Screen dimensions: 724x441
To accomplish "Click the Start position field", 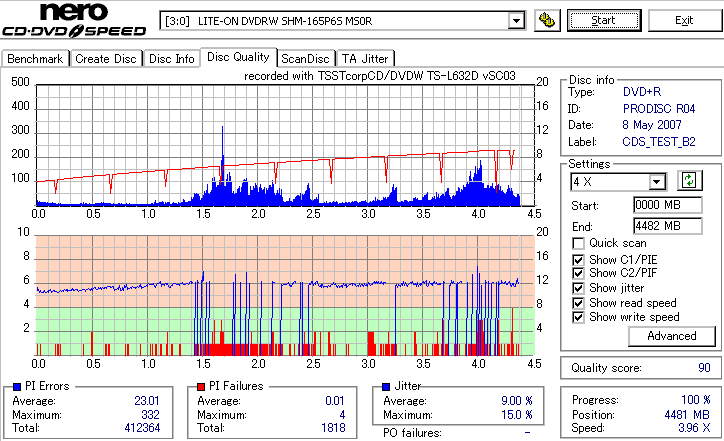I will coord(668,205).
